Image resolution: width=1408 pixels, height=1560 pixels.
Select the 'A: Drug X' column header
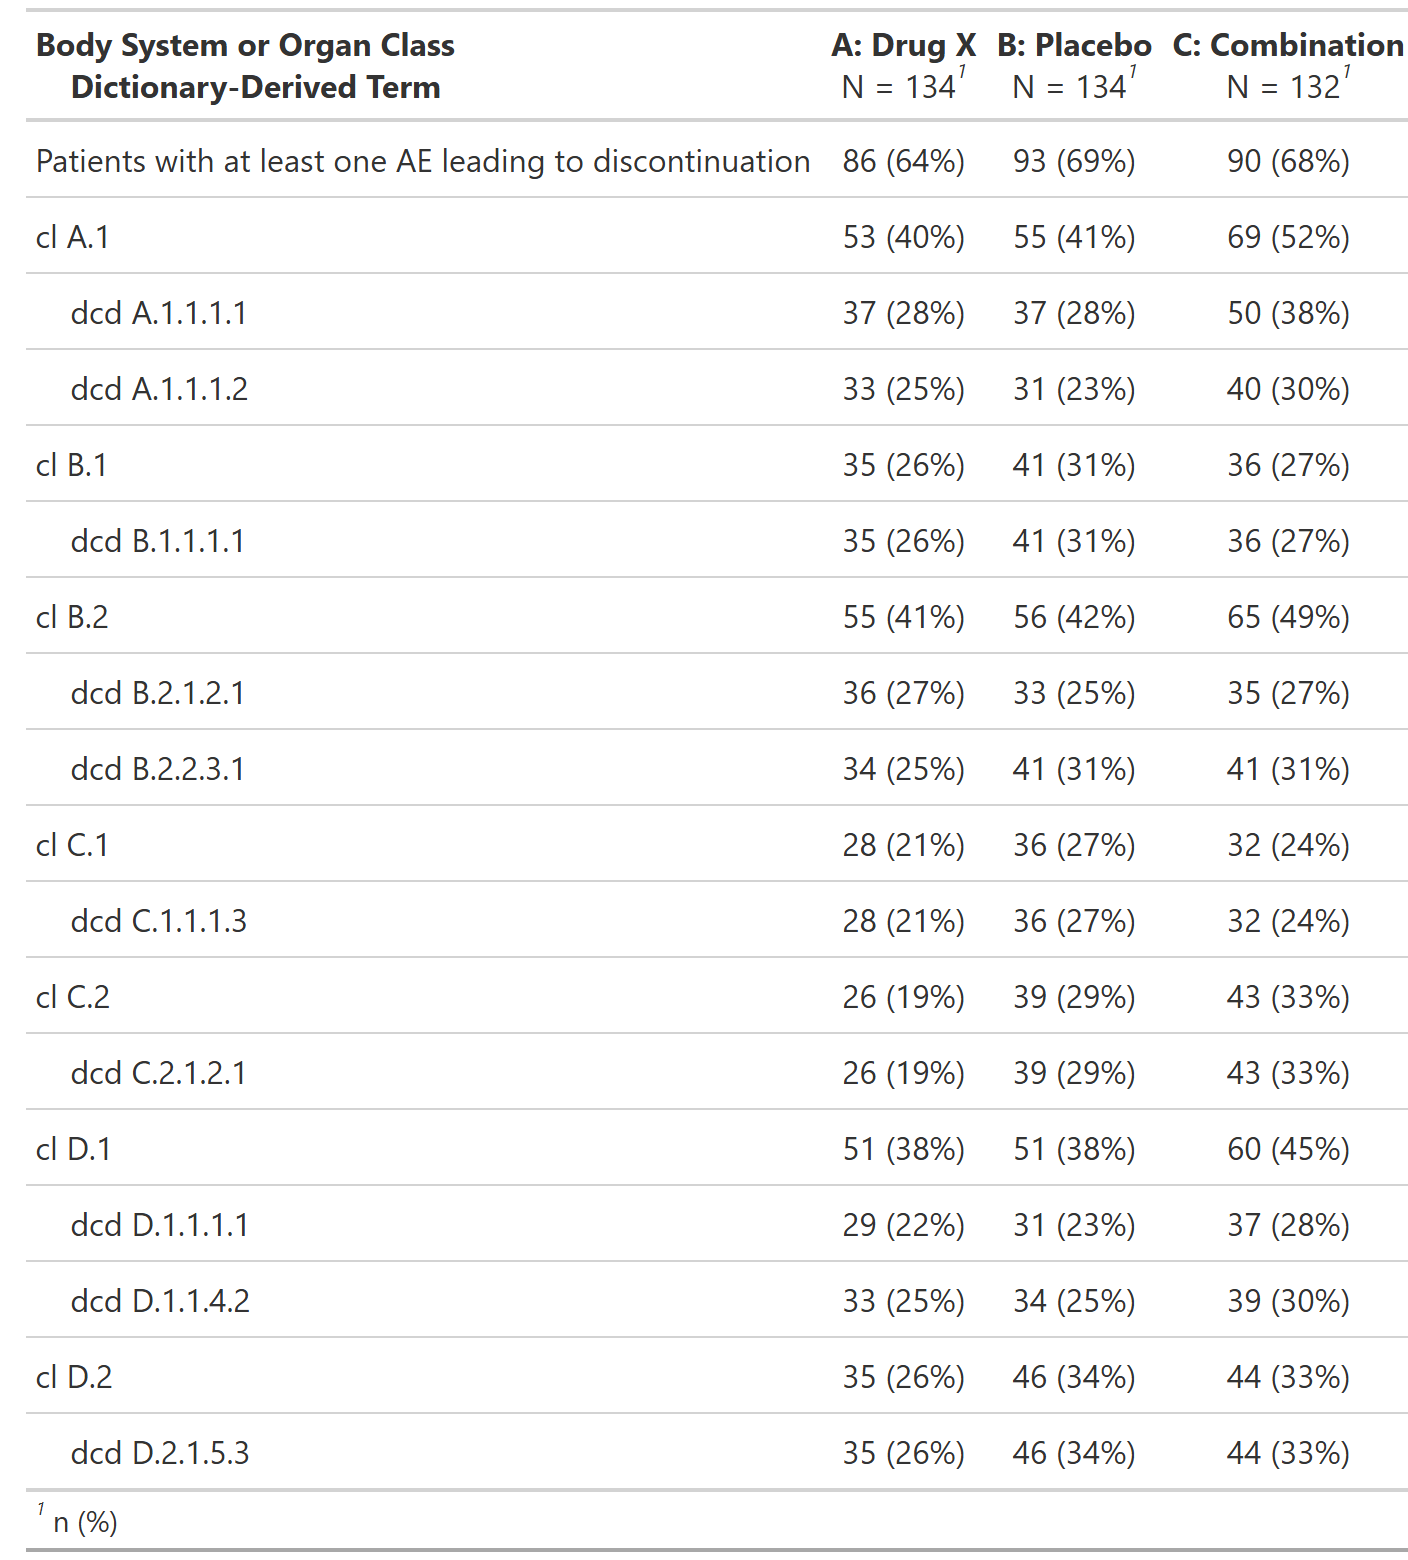[x=903, y=46]
